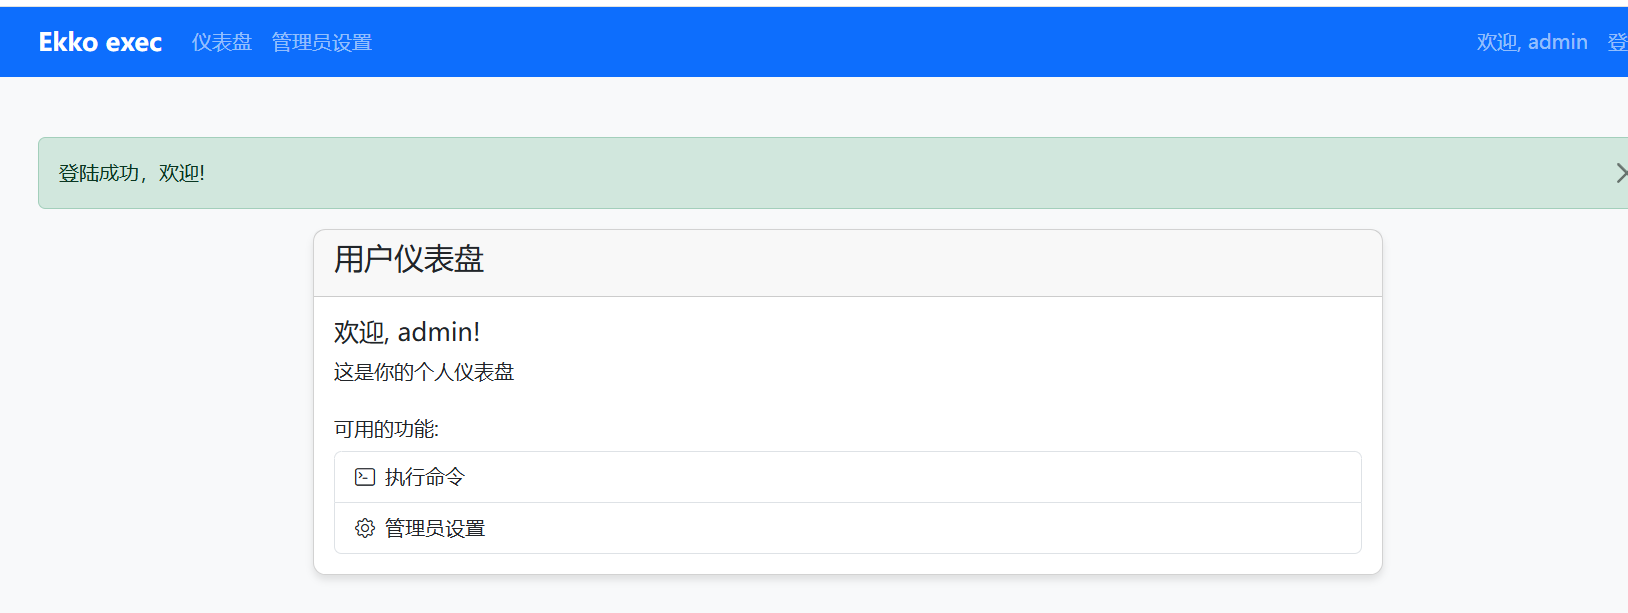The height and width of the screenshot is (613, 1628).
Task: Click blank space in the 管理员设置 list row
Action: pyautogui.click(x=900, y=528)
